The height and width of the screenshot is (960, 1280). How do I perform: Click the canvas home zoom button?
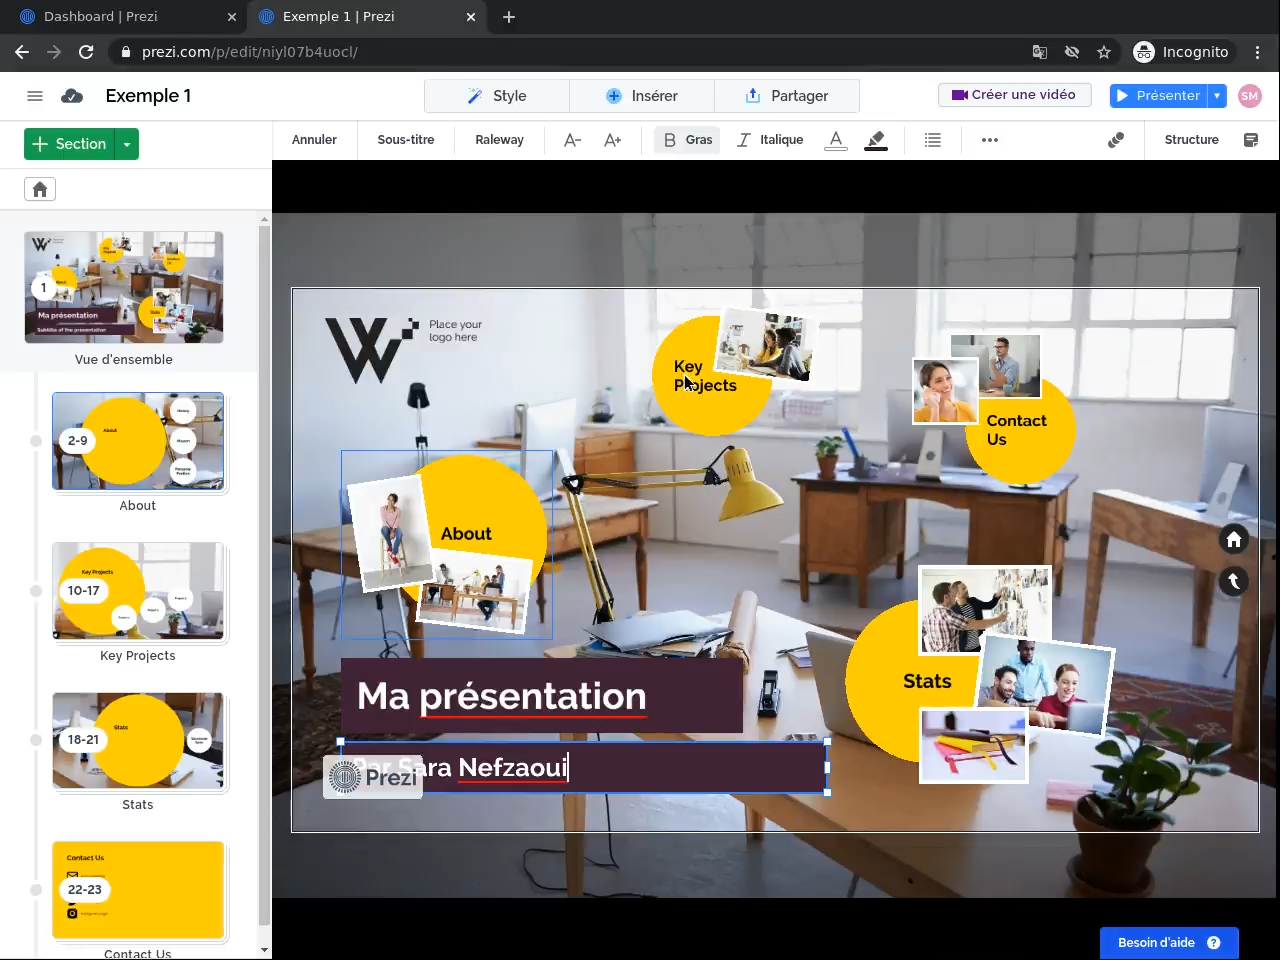(x=1234, y=540)
